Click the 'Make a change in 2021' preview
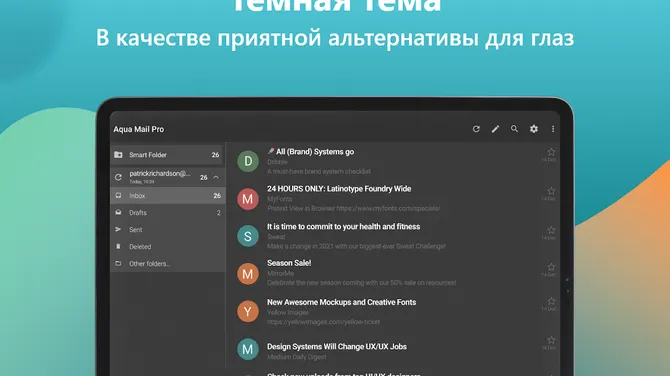 pos(356,246)
